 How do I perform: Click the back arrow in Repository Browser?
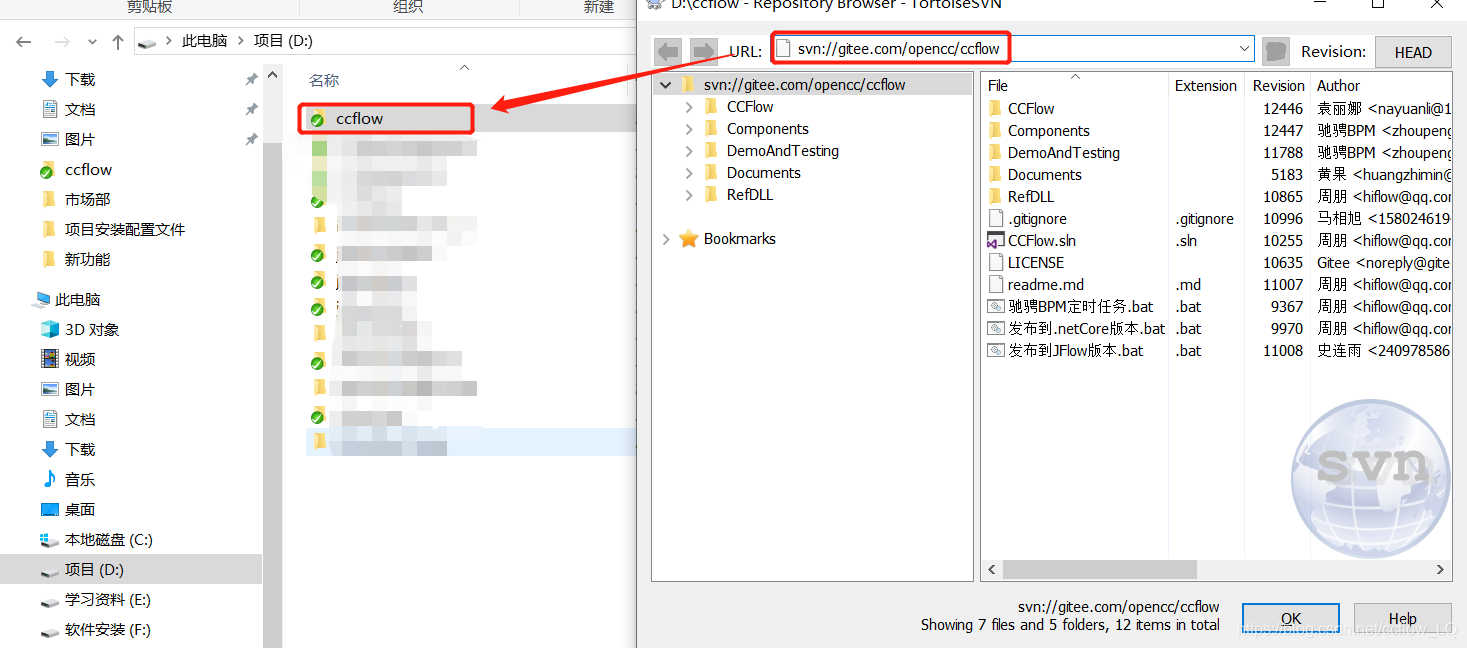[669, 51]
